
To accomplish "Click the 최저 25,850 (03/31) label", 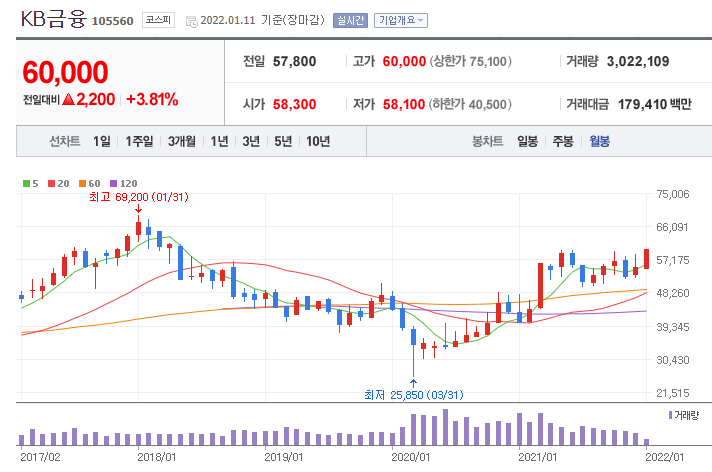I will (414, 395).
